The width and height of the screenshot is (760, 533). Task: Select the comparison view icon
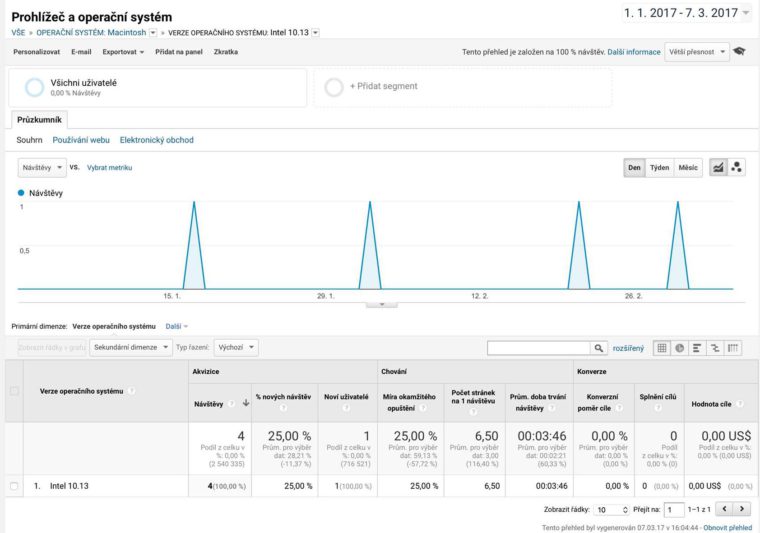715,348
